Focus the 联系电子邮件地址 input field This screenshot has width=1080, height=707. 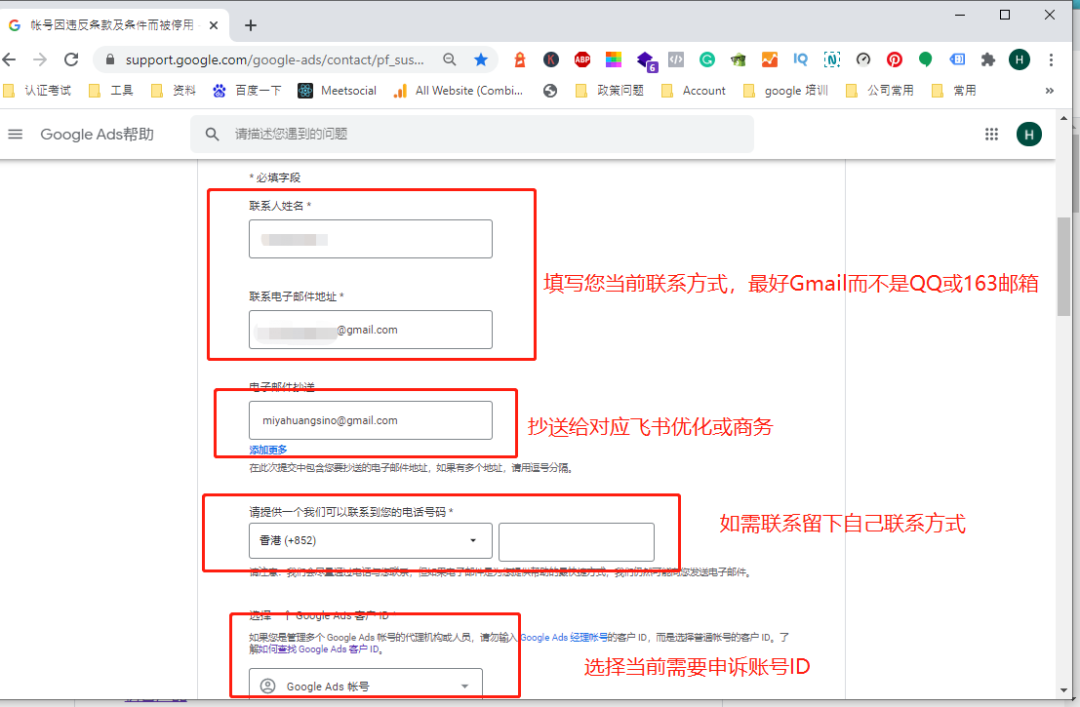(371, 329)
